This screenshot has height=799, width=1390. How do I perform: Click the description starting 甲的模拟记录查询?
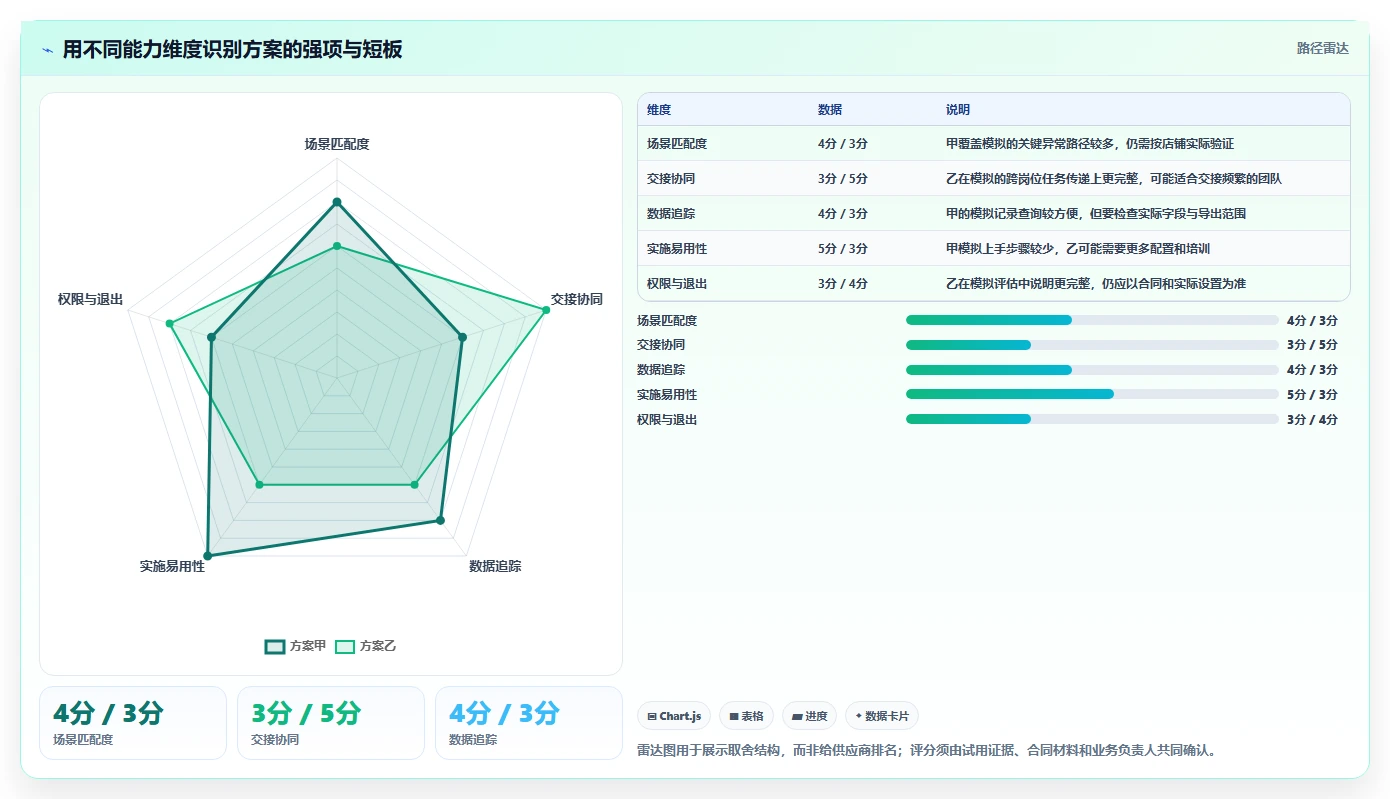[1096, 214]
